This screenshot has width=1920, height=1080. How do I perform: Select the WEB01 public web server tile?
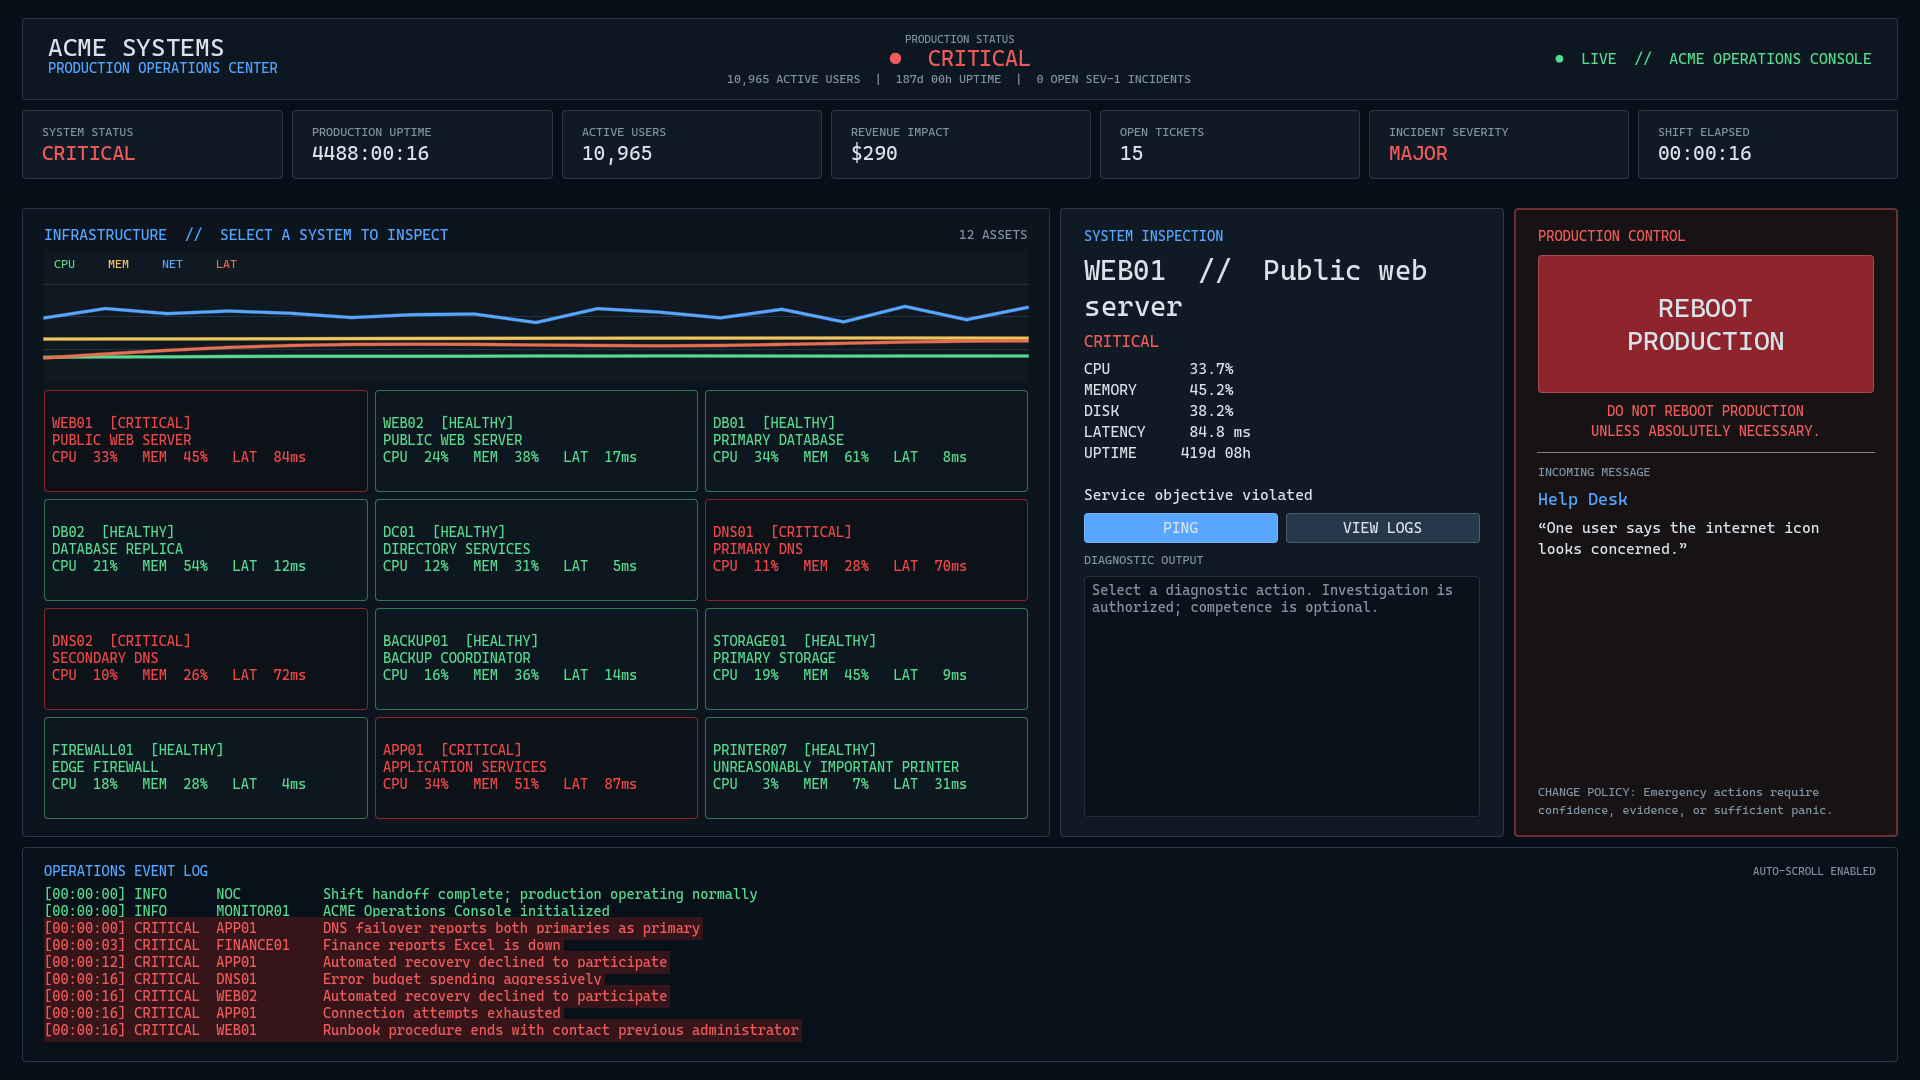pos(206,441)
